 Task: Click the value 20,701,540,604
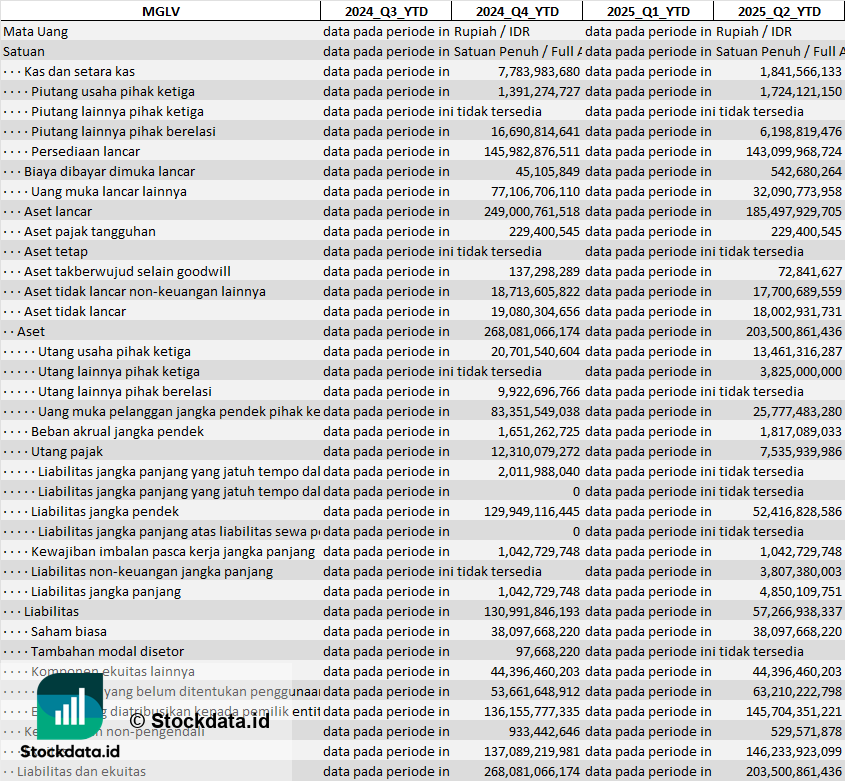[x=535, y=351]
